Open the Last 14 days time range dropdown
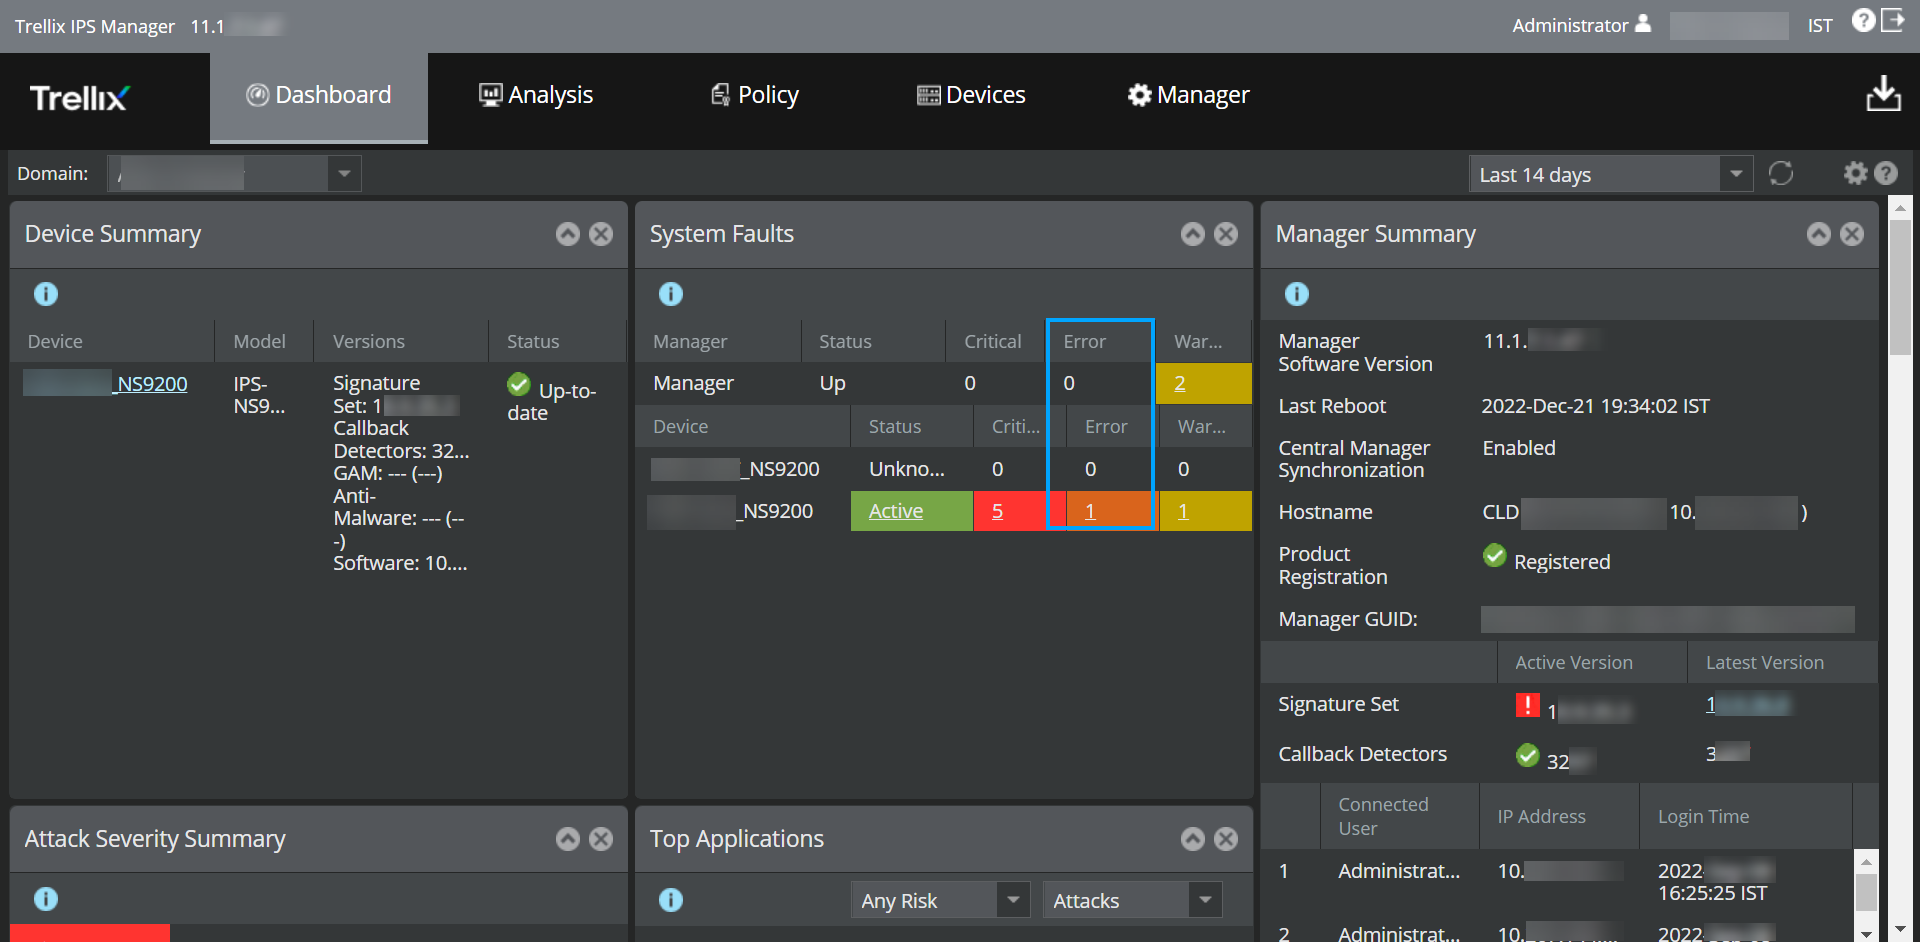The height and width of the screenshot is (942, 1920). click(x=1736, y=174)
